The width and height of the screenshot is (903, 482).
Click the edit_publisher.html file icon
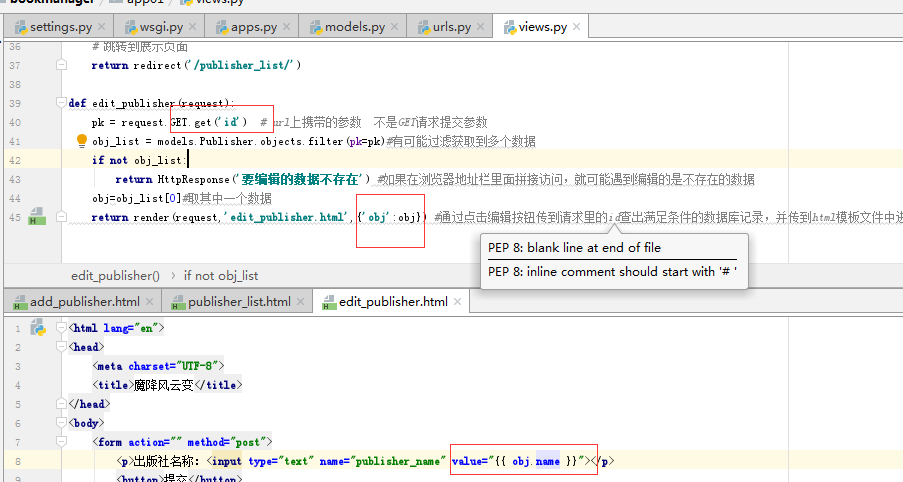pyautogui.click(x=329, y=302)
